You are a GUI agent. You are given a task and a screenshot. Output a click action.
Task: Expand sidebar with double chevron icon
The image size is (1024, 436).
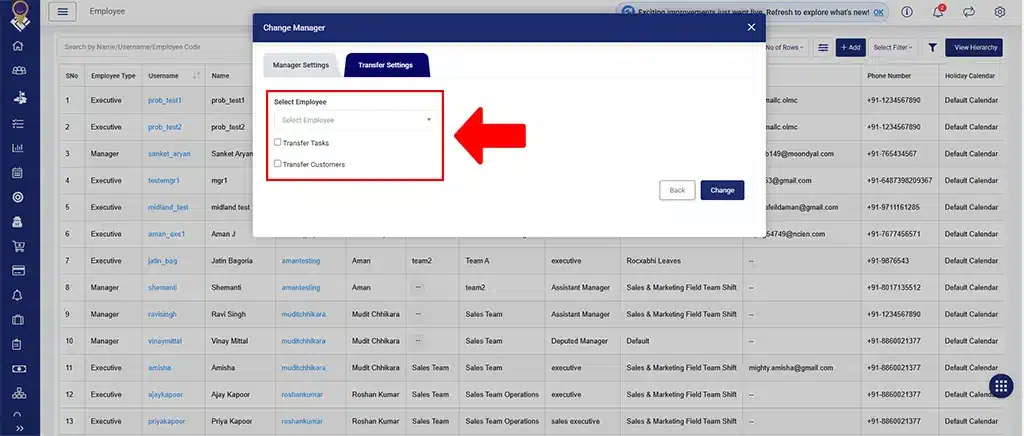(19, 428)
